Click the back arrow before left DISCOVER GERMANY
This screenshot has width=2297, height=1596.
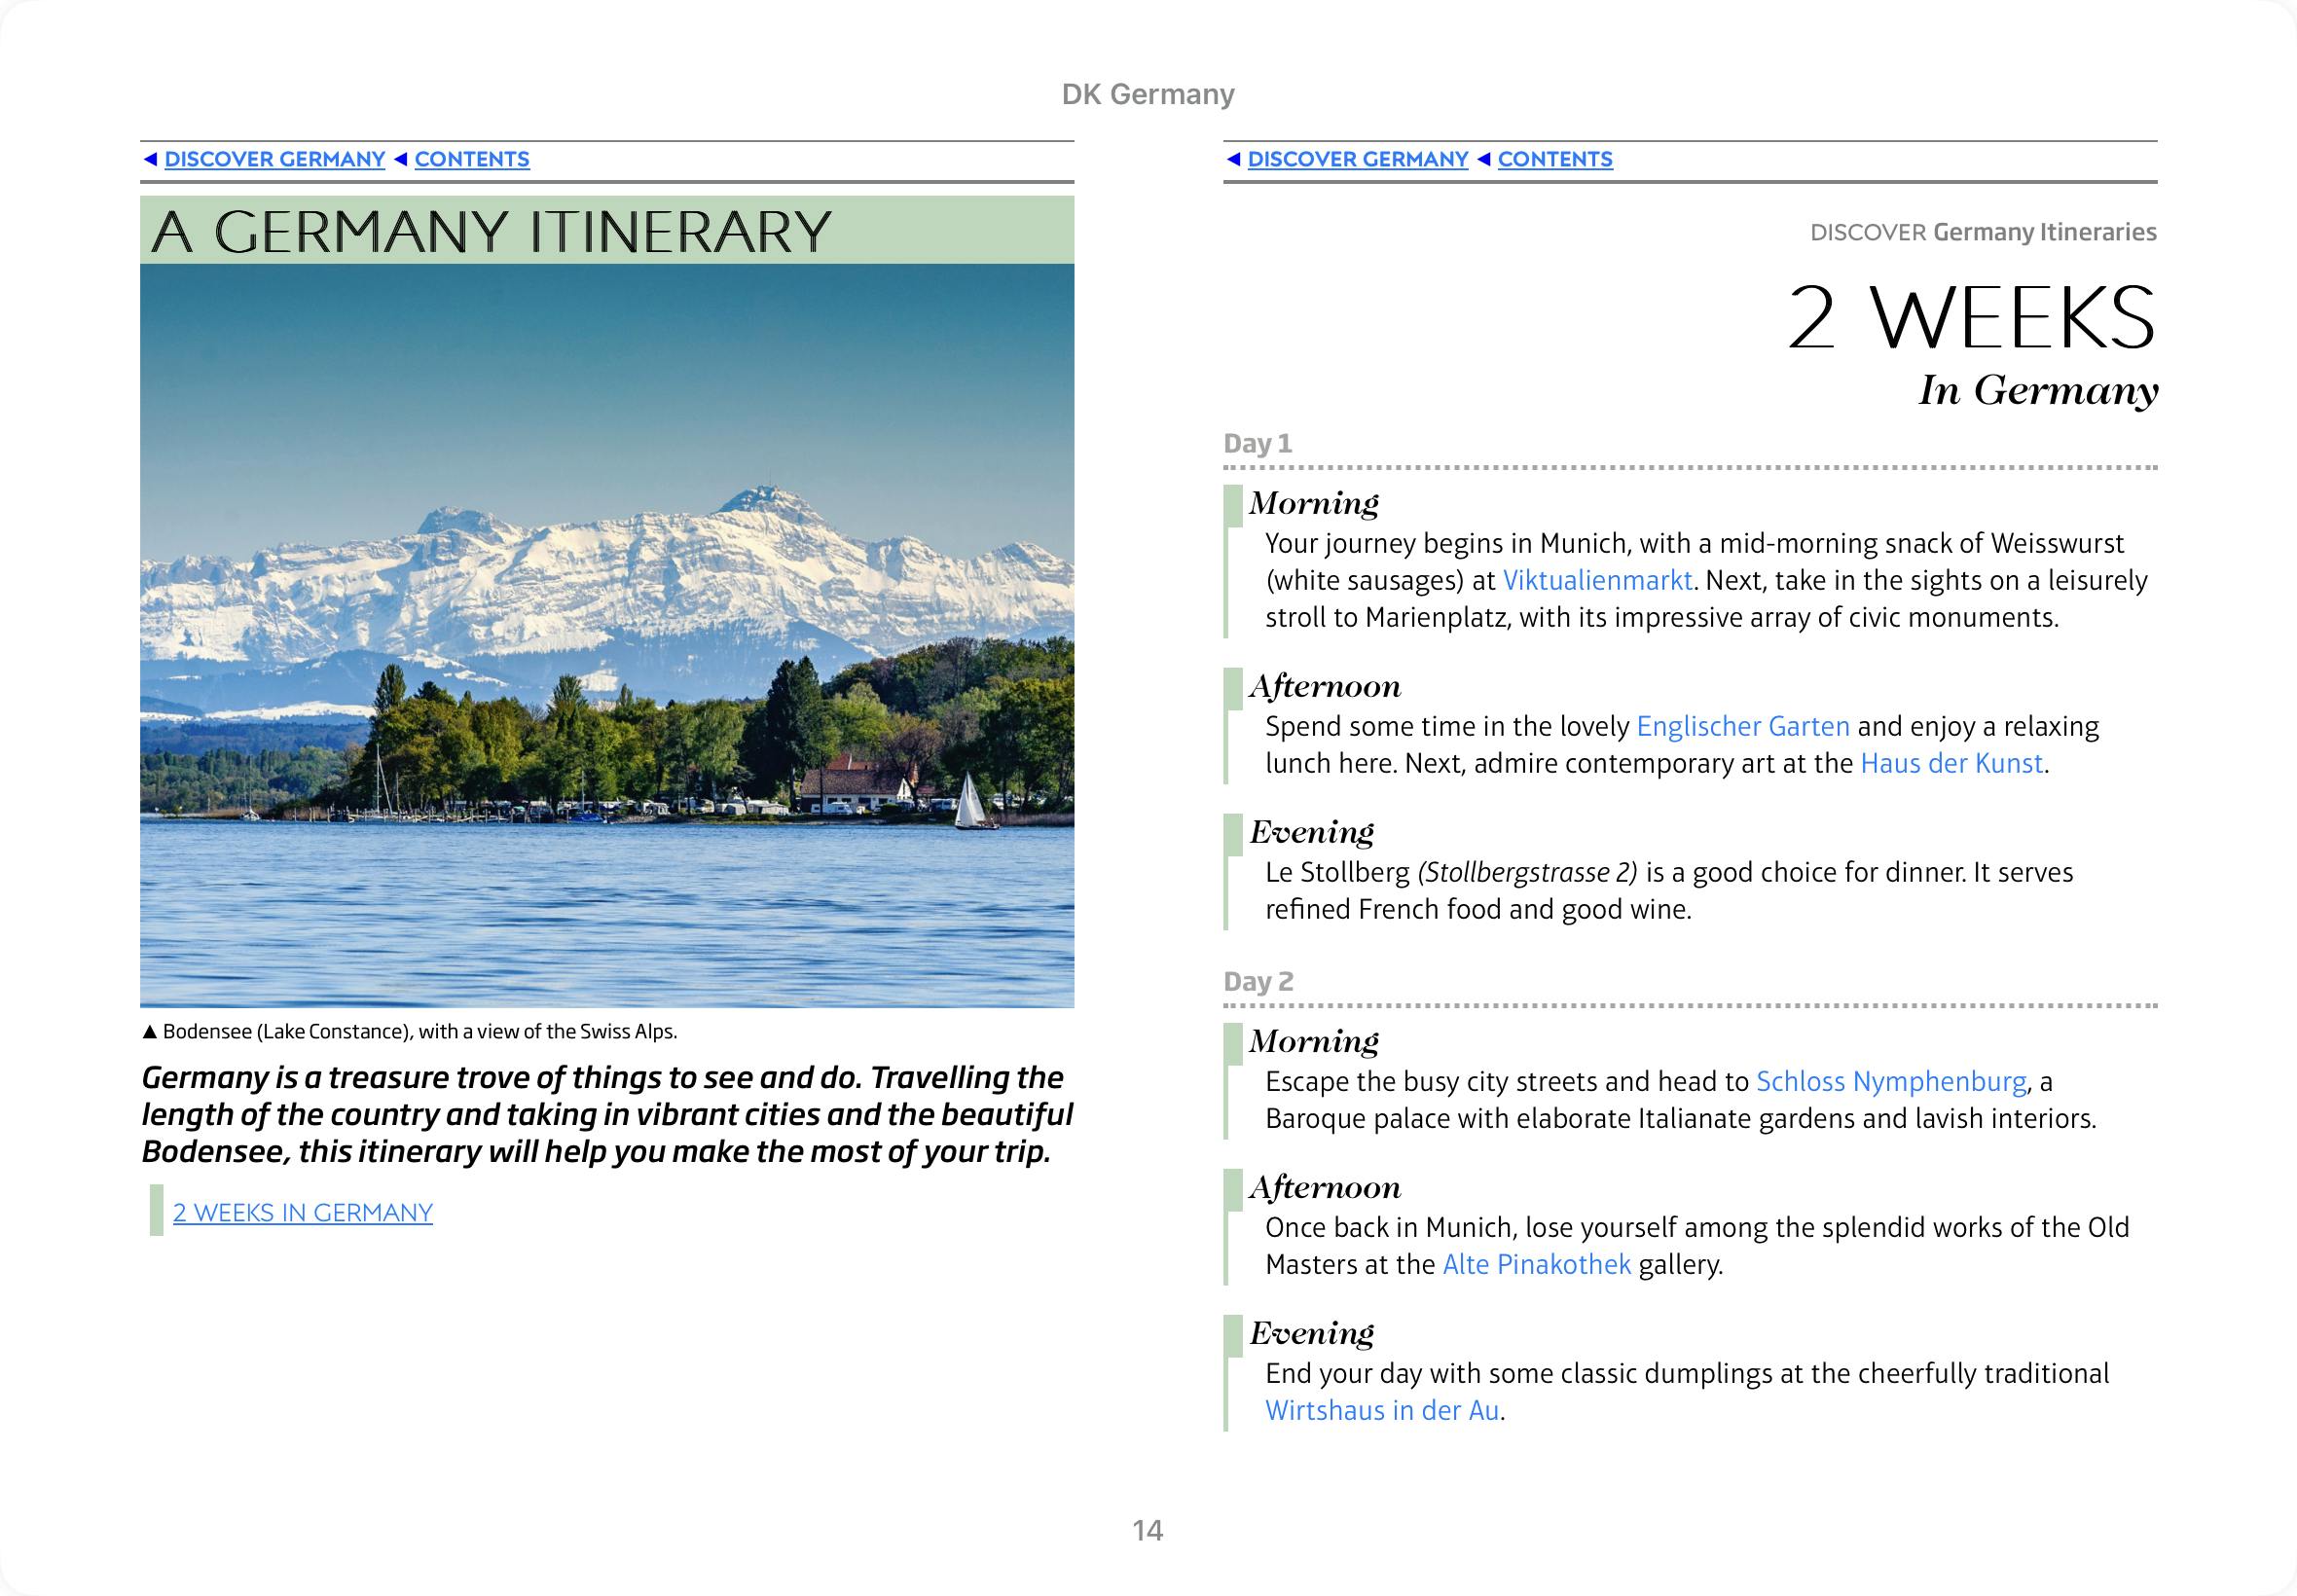(x=151, y=159)
